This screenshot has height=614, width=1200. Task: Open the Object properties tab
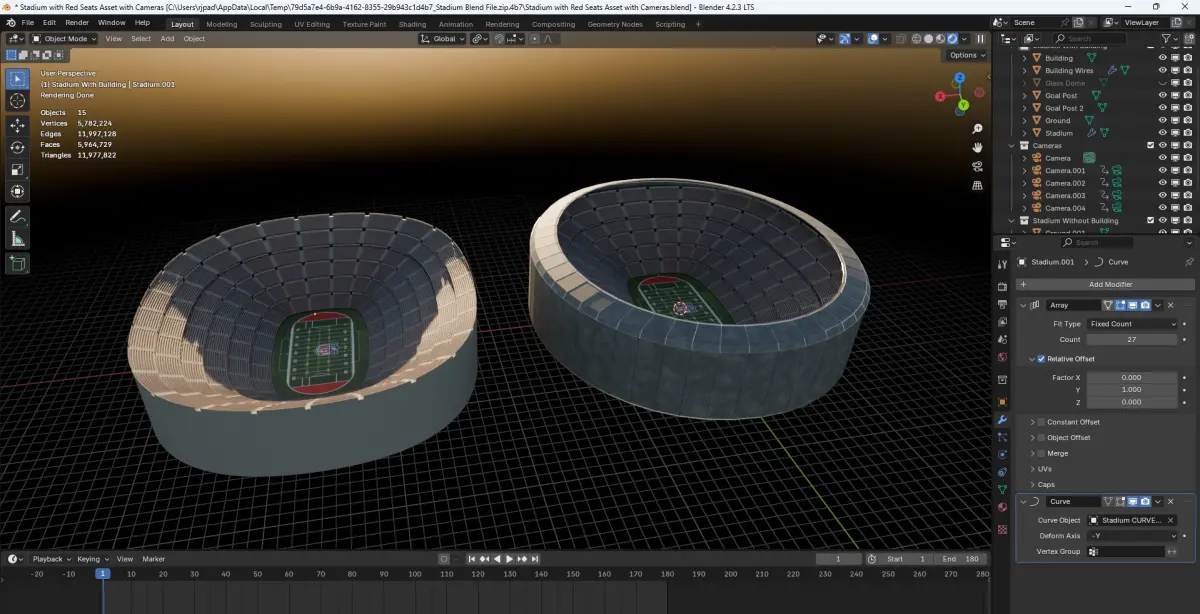tap(1002, 401)
